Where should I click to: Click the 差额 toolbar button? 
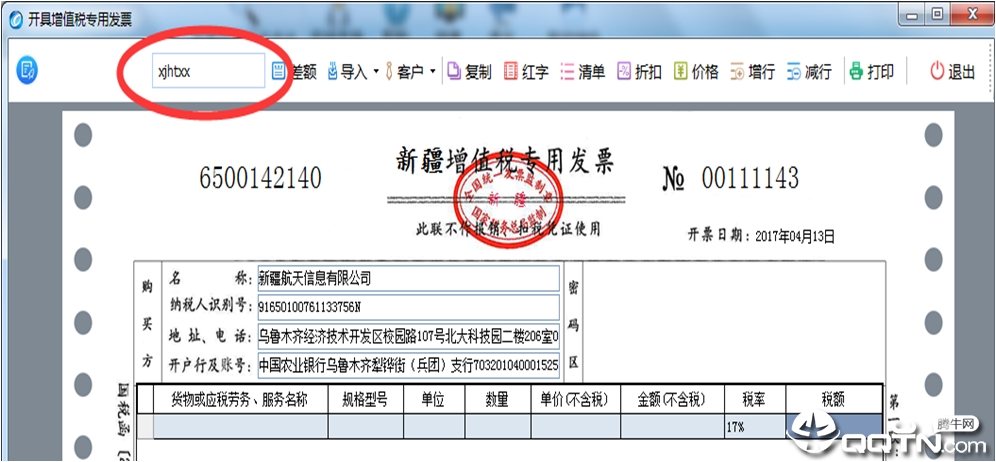point(294,71)
